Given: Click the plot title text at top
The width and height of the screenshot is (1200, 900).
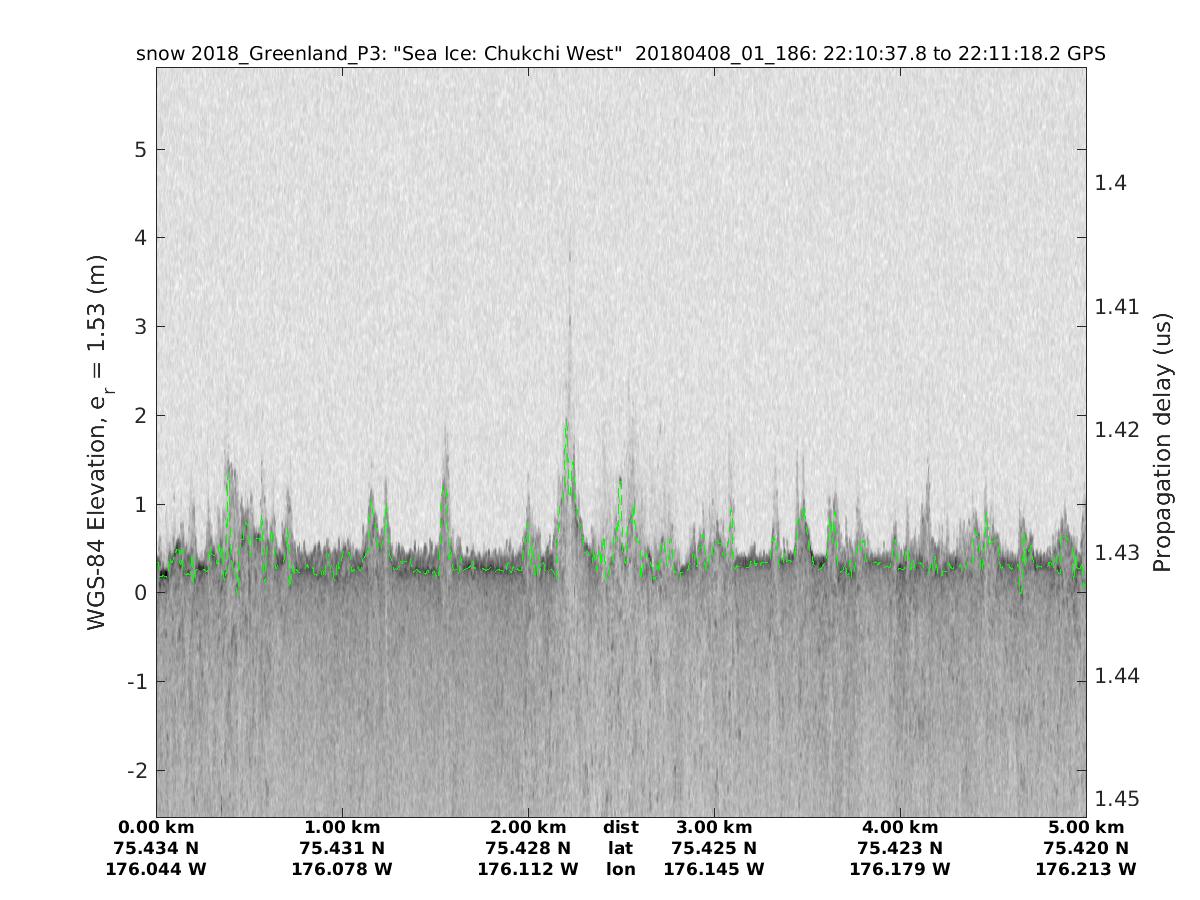Looking at the screenshot, I should tap(620, 54).
